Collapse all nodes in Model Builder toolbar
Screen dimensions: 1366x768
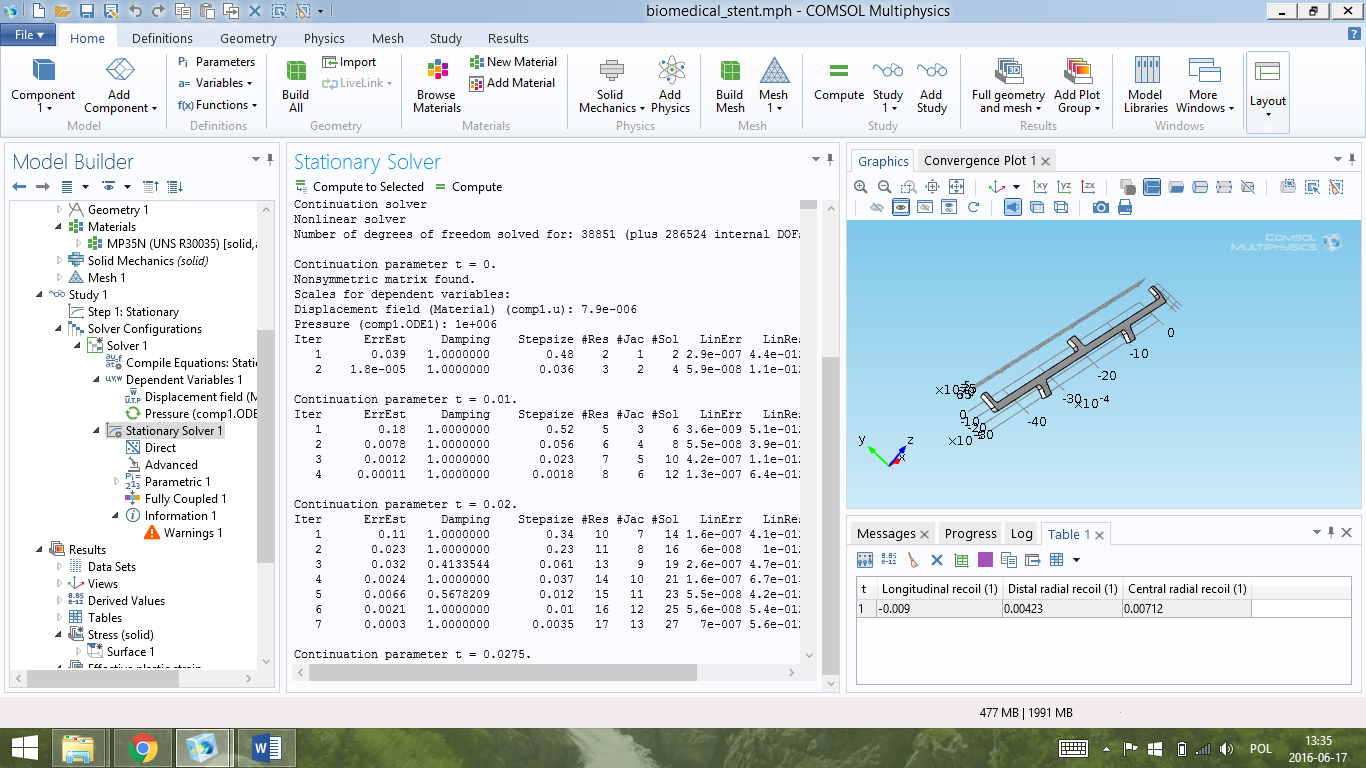pyautogui.click(x=151, y=187)
